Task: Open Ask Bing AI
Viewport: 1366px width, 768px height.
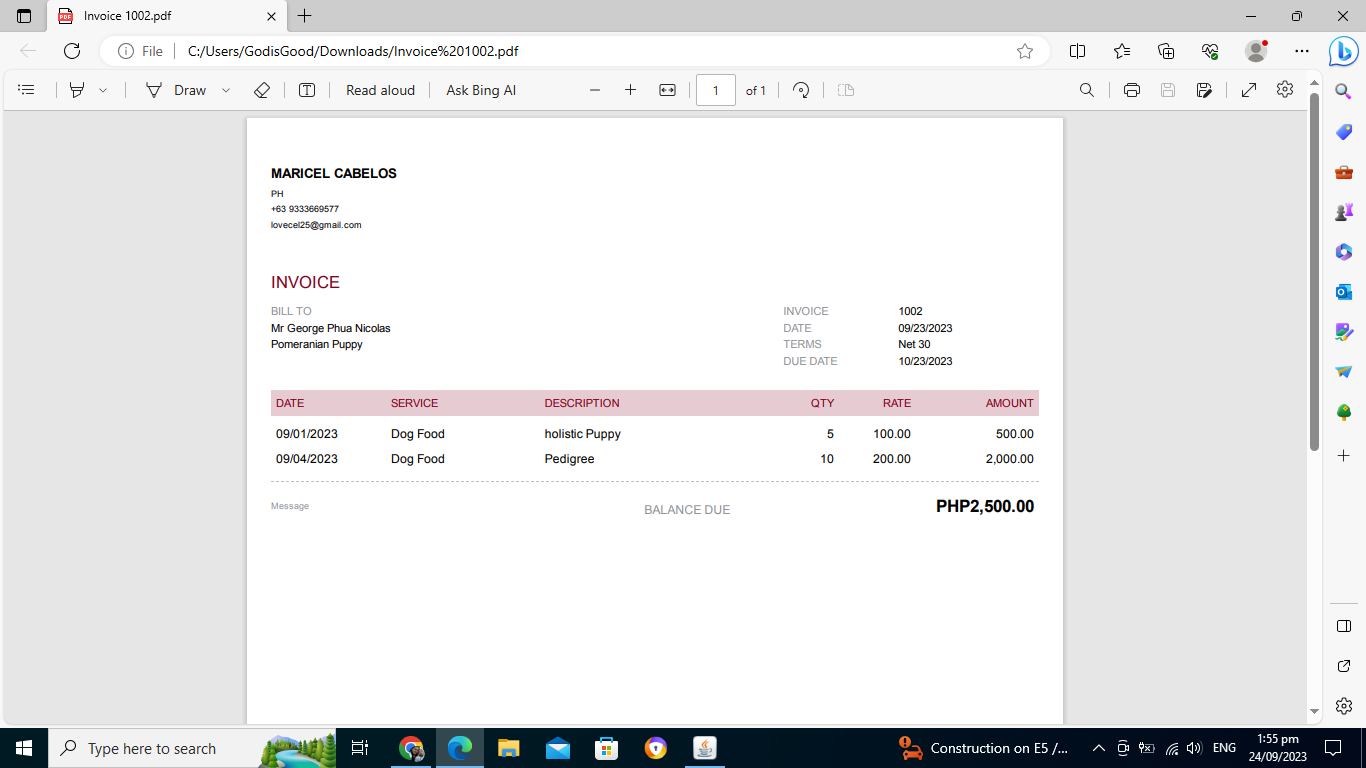Action: coord(481,90)
